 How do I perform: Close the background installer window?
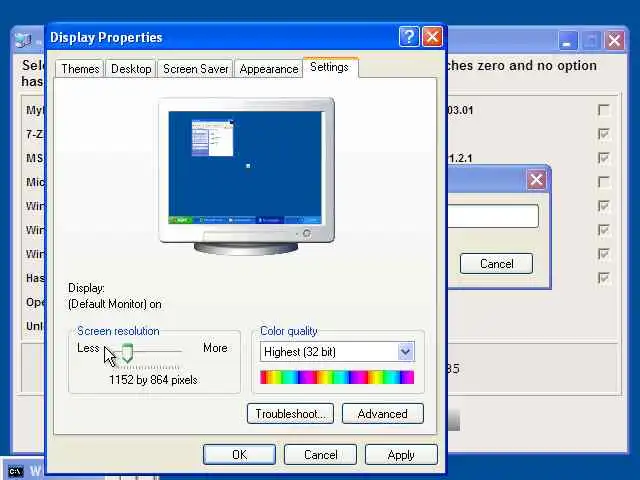pos(615,40)
